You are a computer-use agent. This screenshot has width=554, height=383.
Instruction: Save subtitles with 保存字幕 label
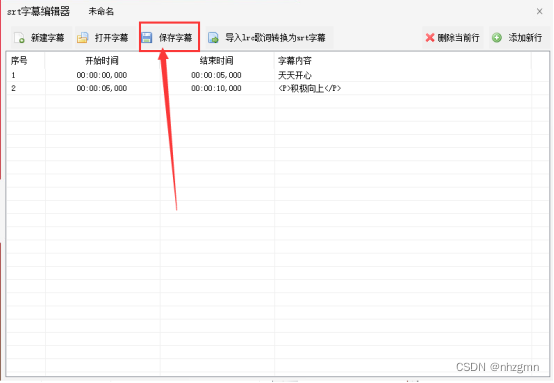[x=175, y=37]
